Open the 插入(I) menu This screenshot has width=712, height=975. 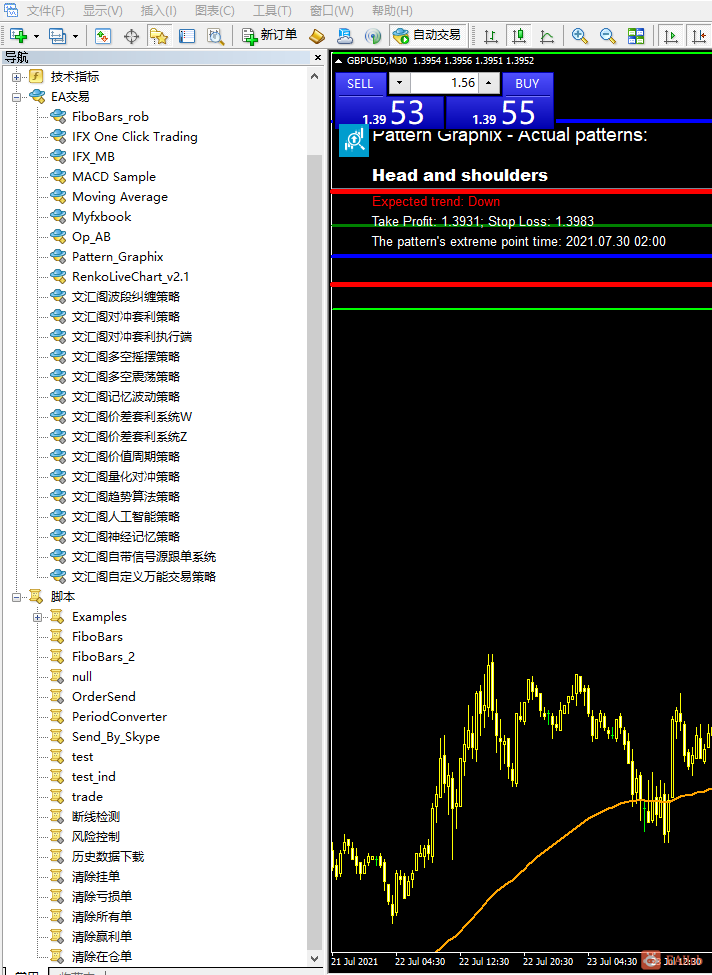pyautogui.click(x=159, y=11)
